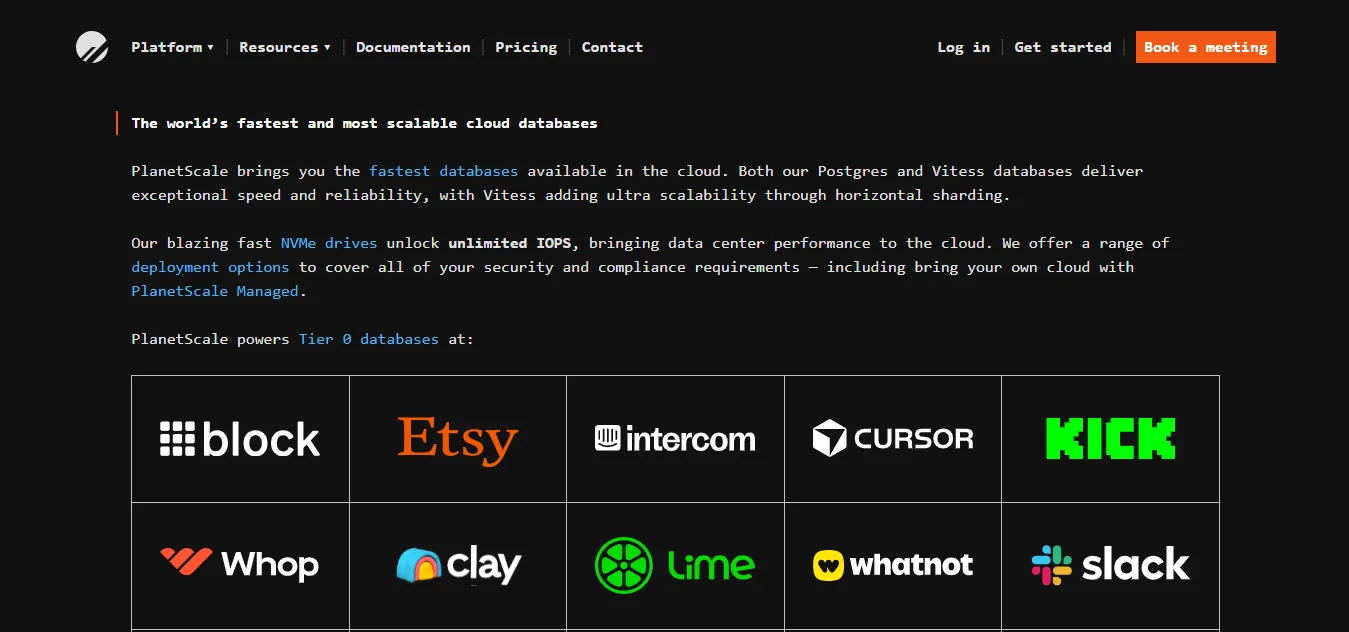Click the Log in link
The height and width of the screenshot is (632, 1349).
pos(964,47)
